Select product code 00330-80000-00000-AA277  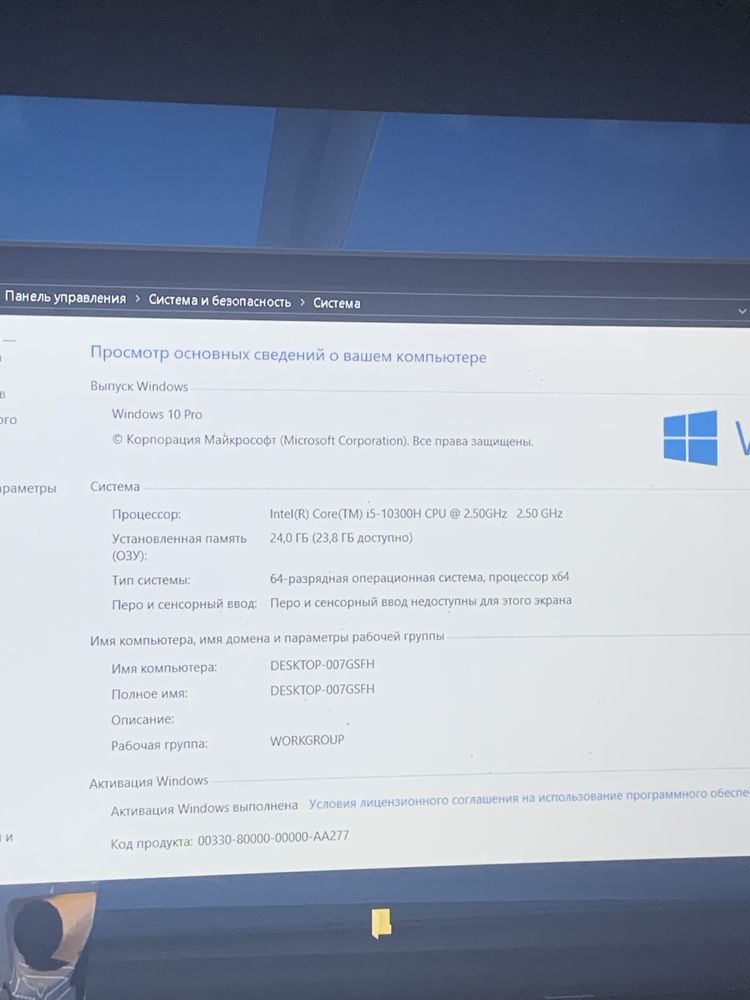(273, 837)
